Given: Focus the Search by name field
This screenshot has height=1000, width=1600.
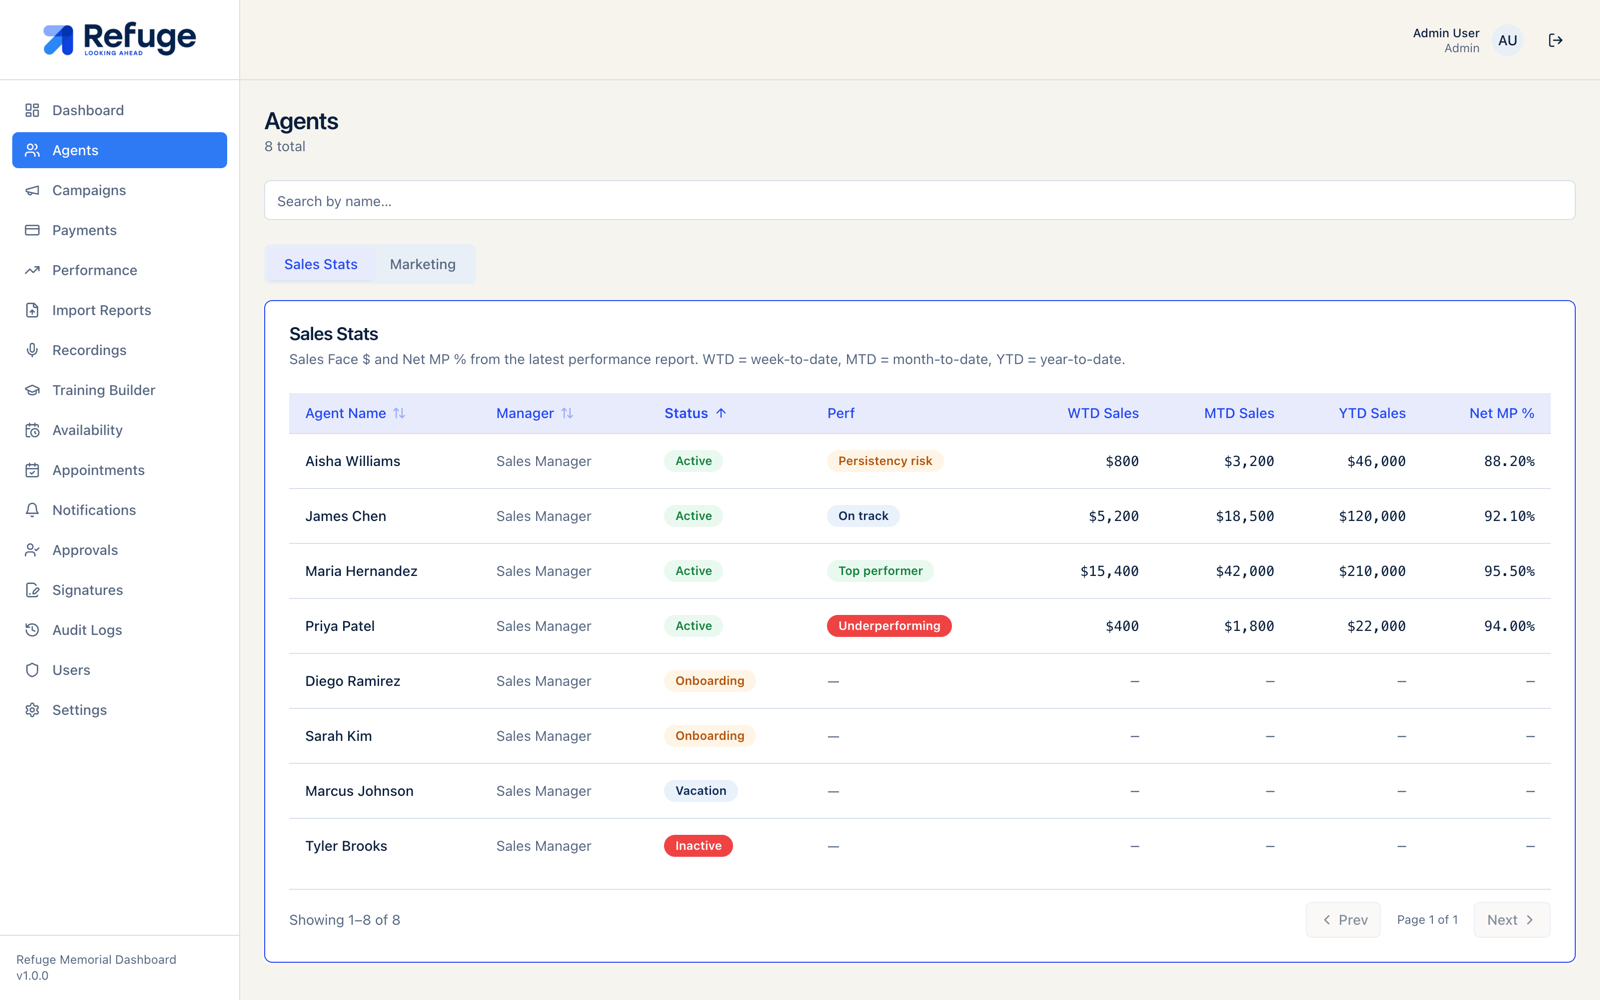Looking at the screenshot, I should pos(920,201).
